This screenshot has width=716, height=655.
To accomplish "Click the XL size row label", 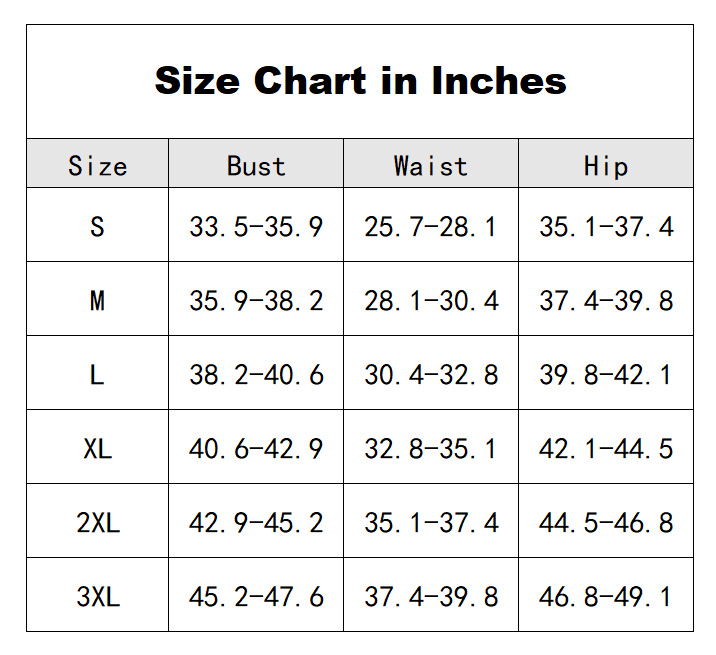I will pyautogui.click(x=98, y=447).
